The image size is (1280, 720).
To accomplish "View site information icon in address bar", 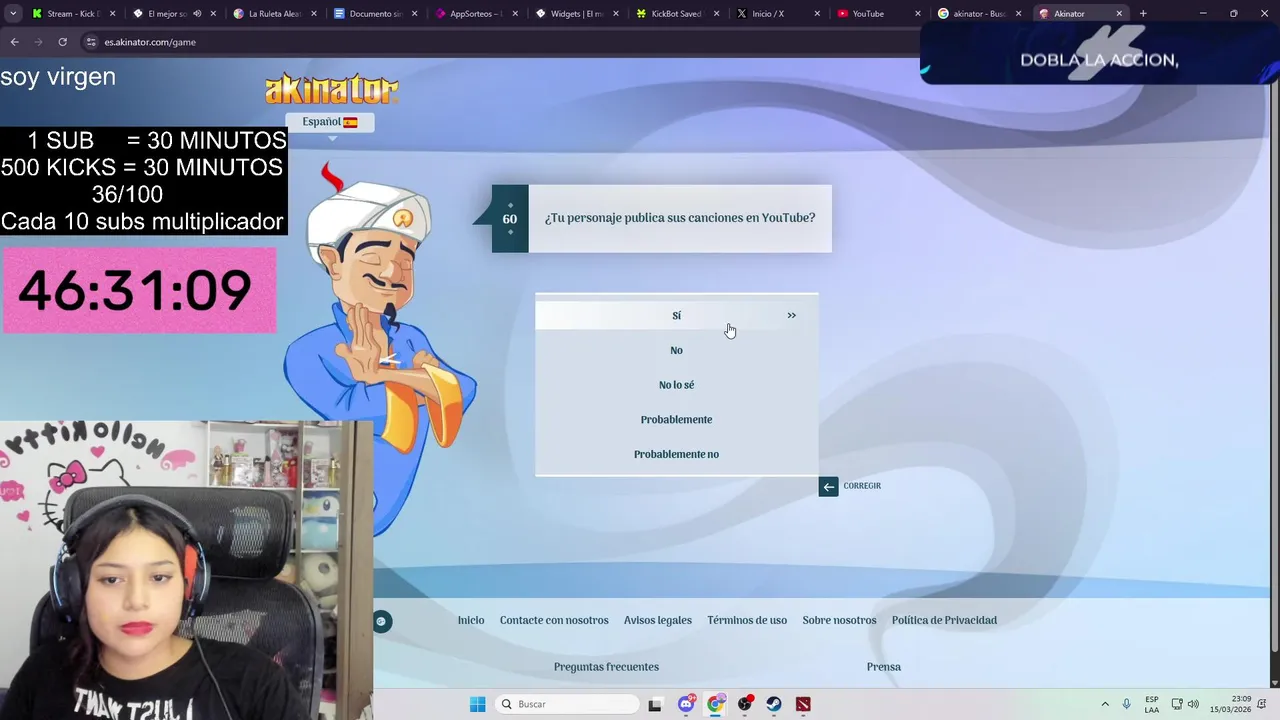I will [91, 42].
